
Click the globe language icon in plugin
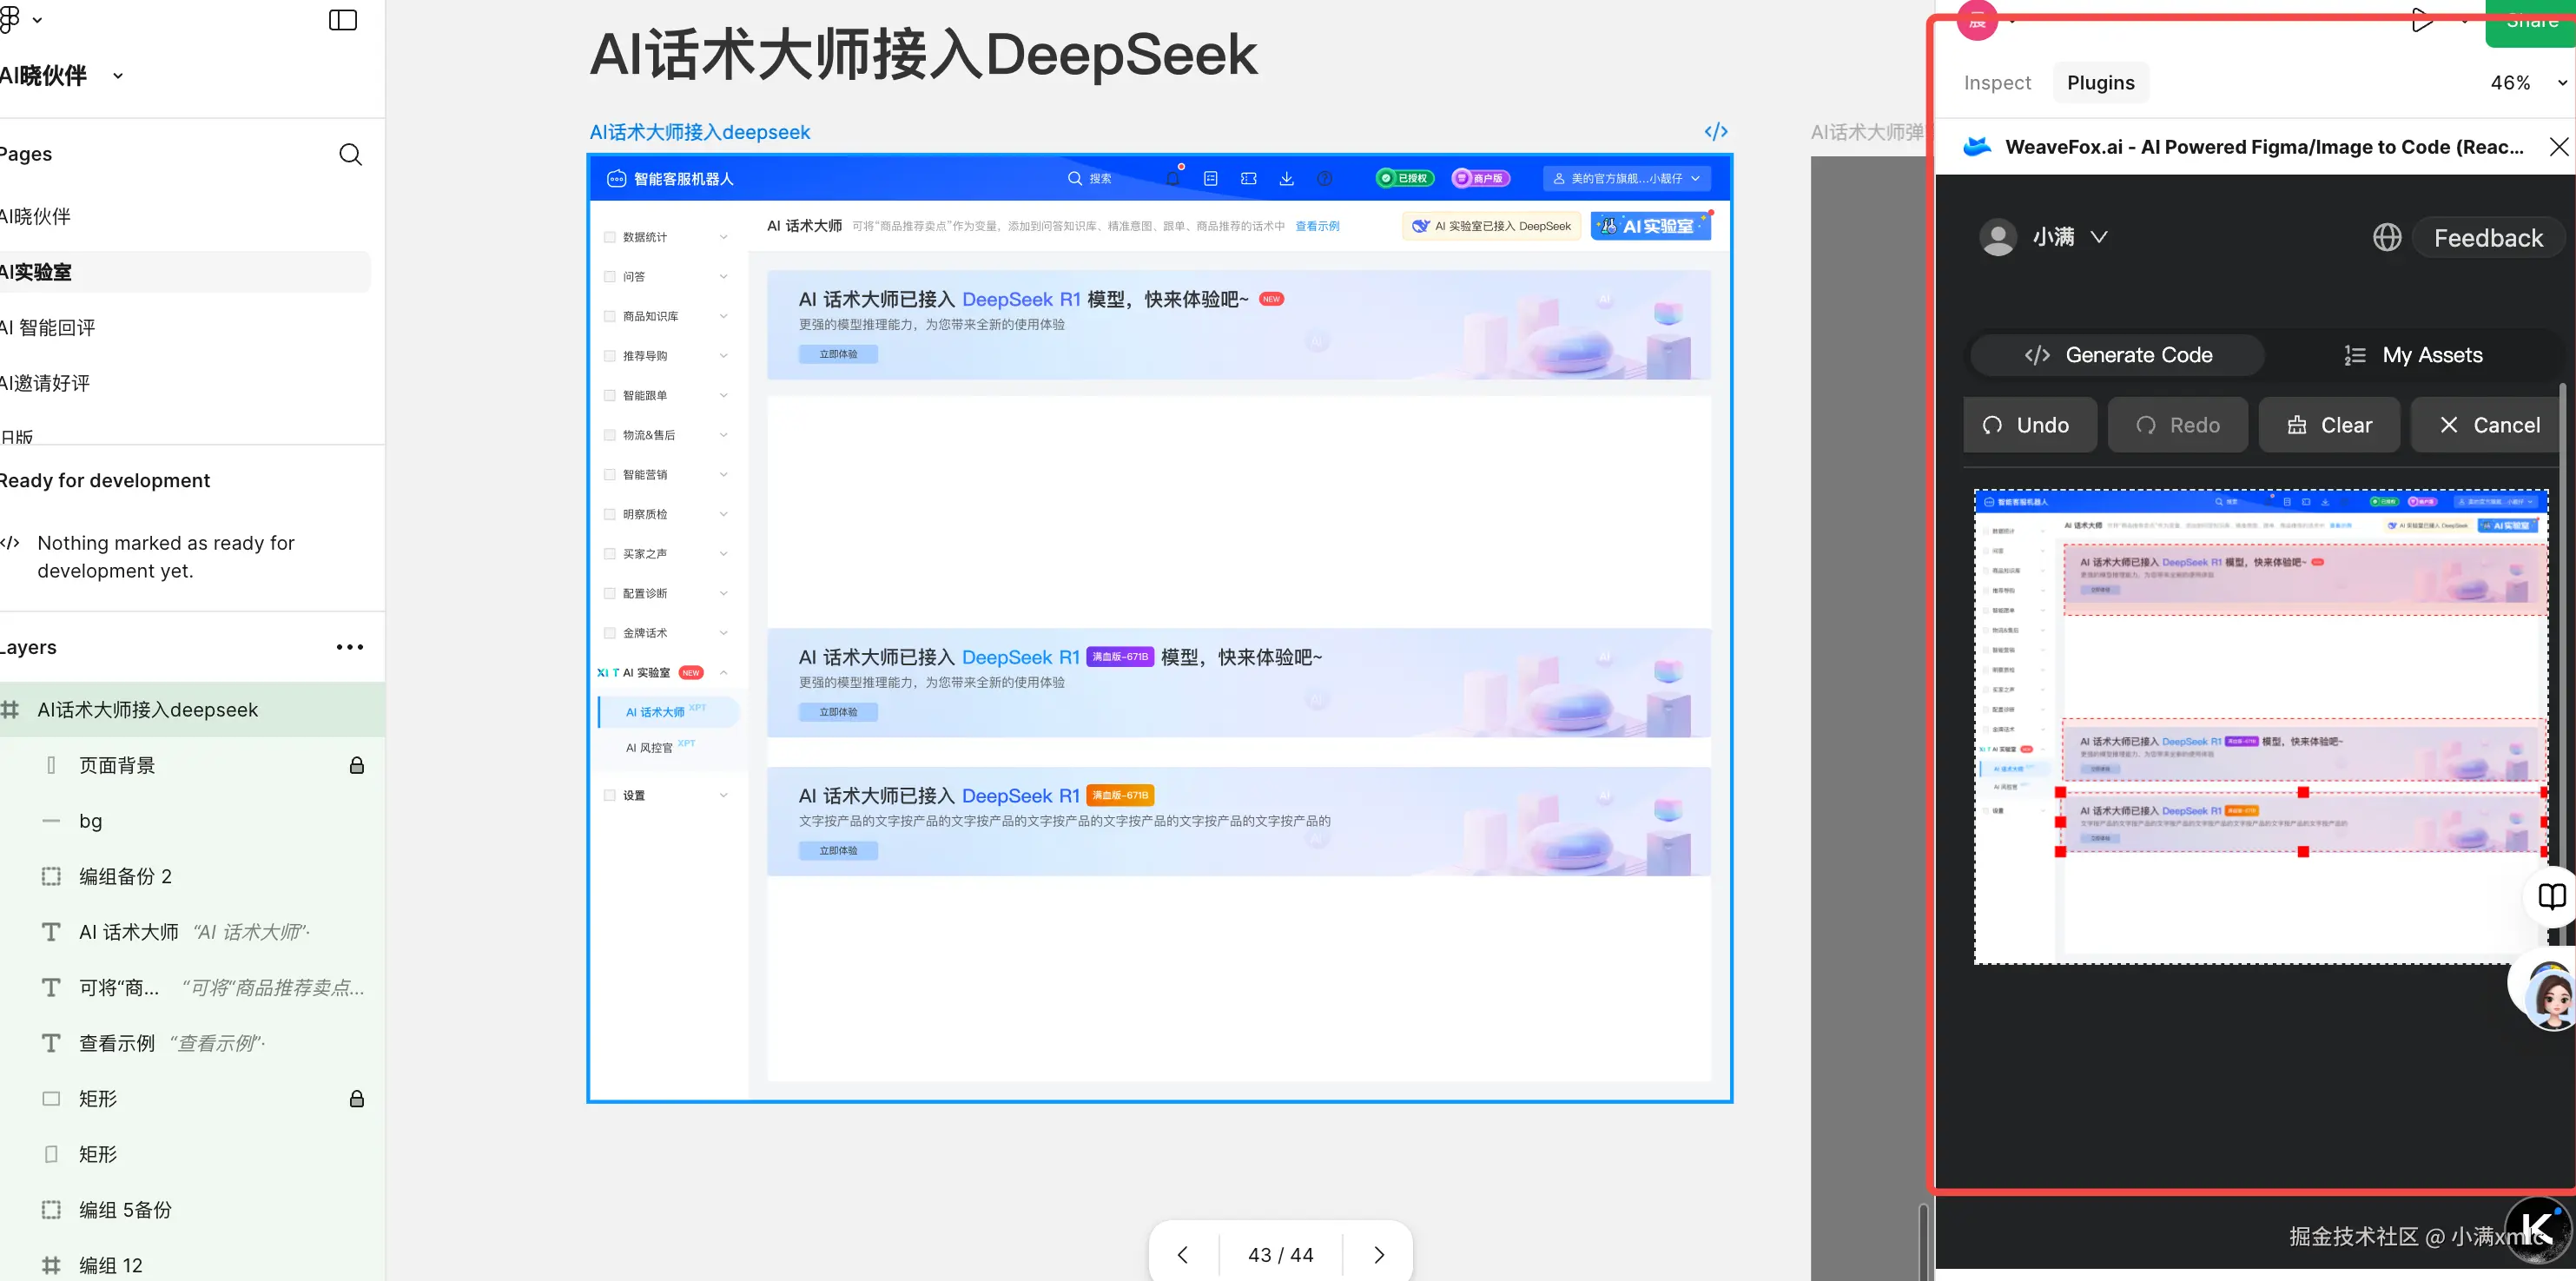tap(2387, 237)
